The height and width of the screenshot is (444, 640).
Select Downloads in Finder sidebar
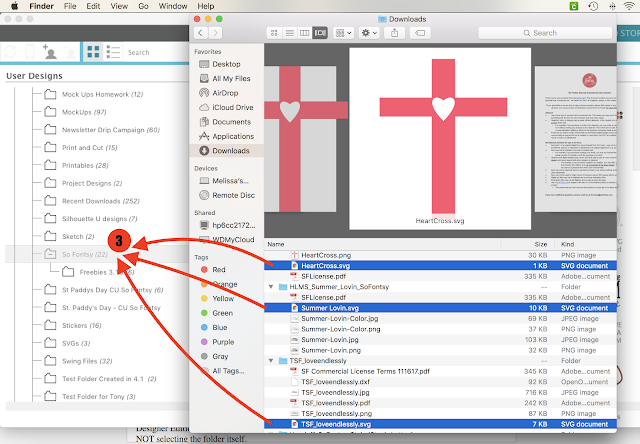coord(227,151)
